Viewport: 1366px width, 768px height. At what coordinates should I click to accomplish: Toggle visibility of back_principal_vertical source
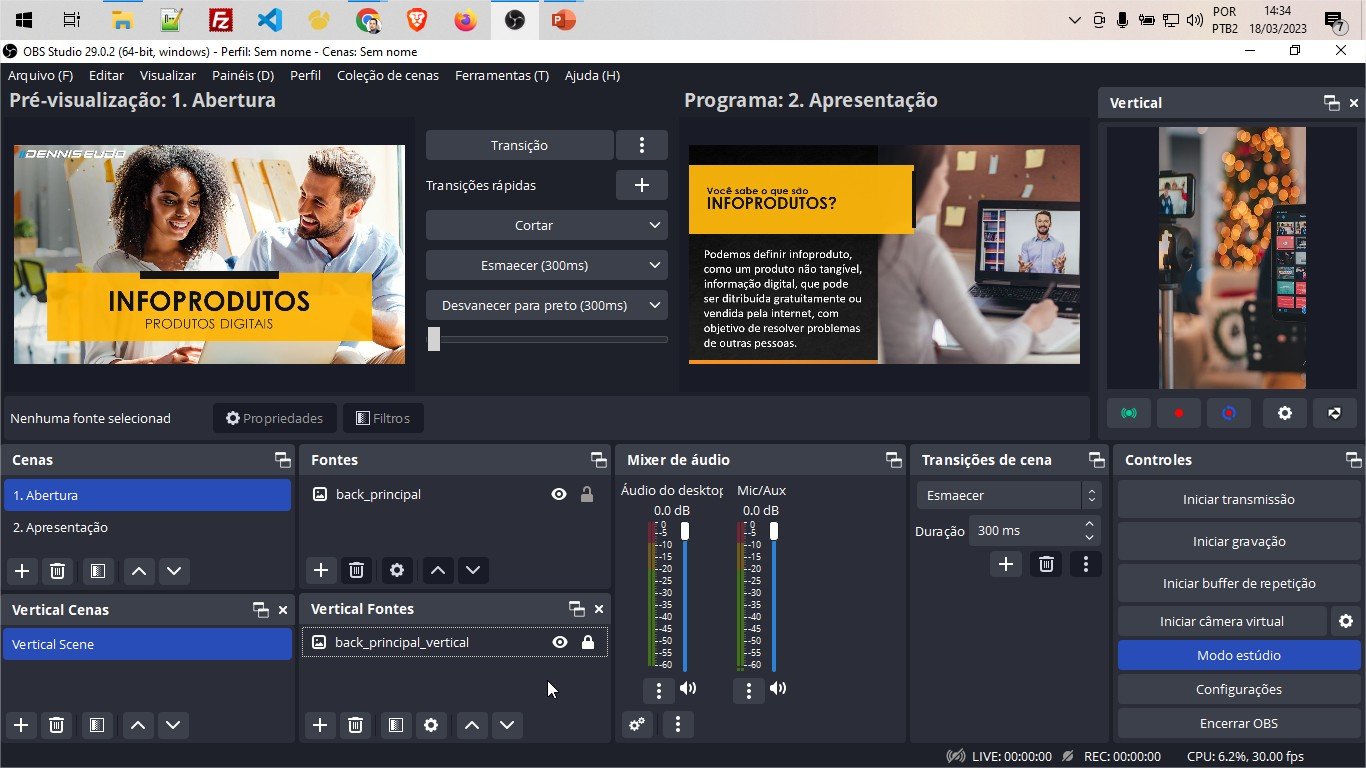pyautogui.click(x=560, y=642)
